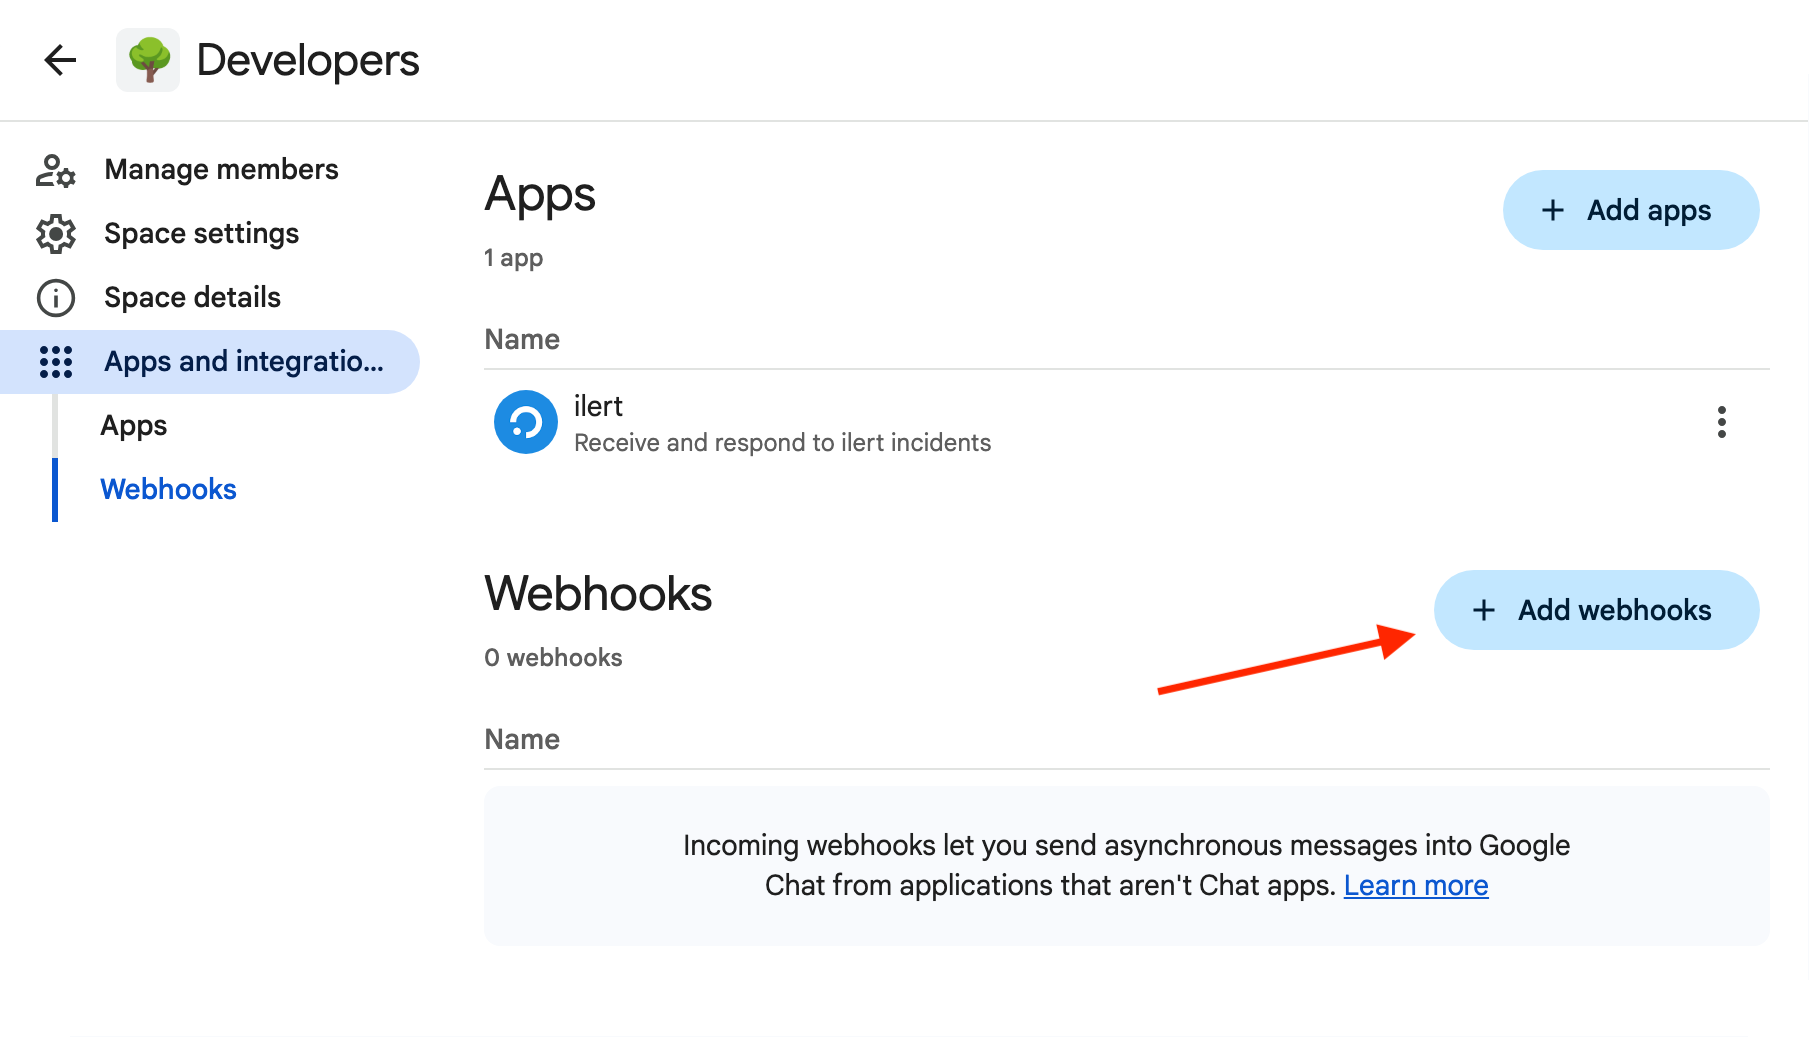Viewport: 1809px width, 1037px height.
Task: Select the Webhooks sub-section
Action: (x=168, y=490)
